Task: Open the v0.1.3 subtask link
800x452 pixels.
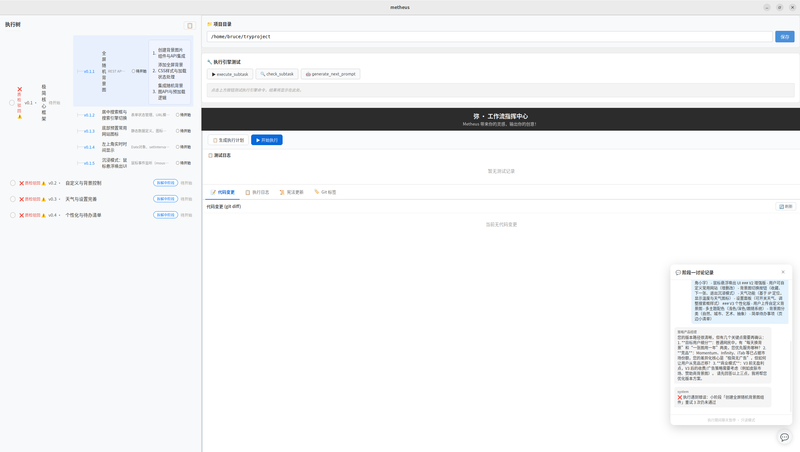Action: point(89,131)
